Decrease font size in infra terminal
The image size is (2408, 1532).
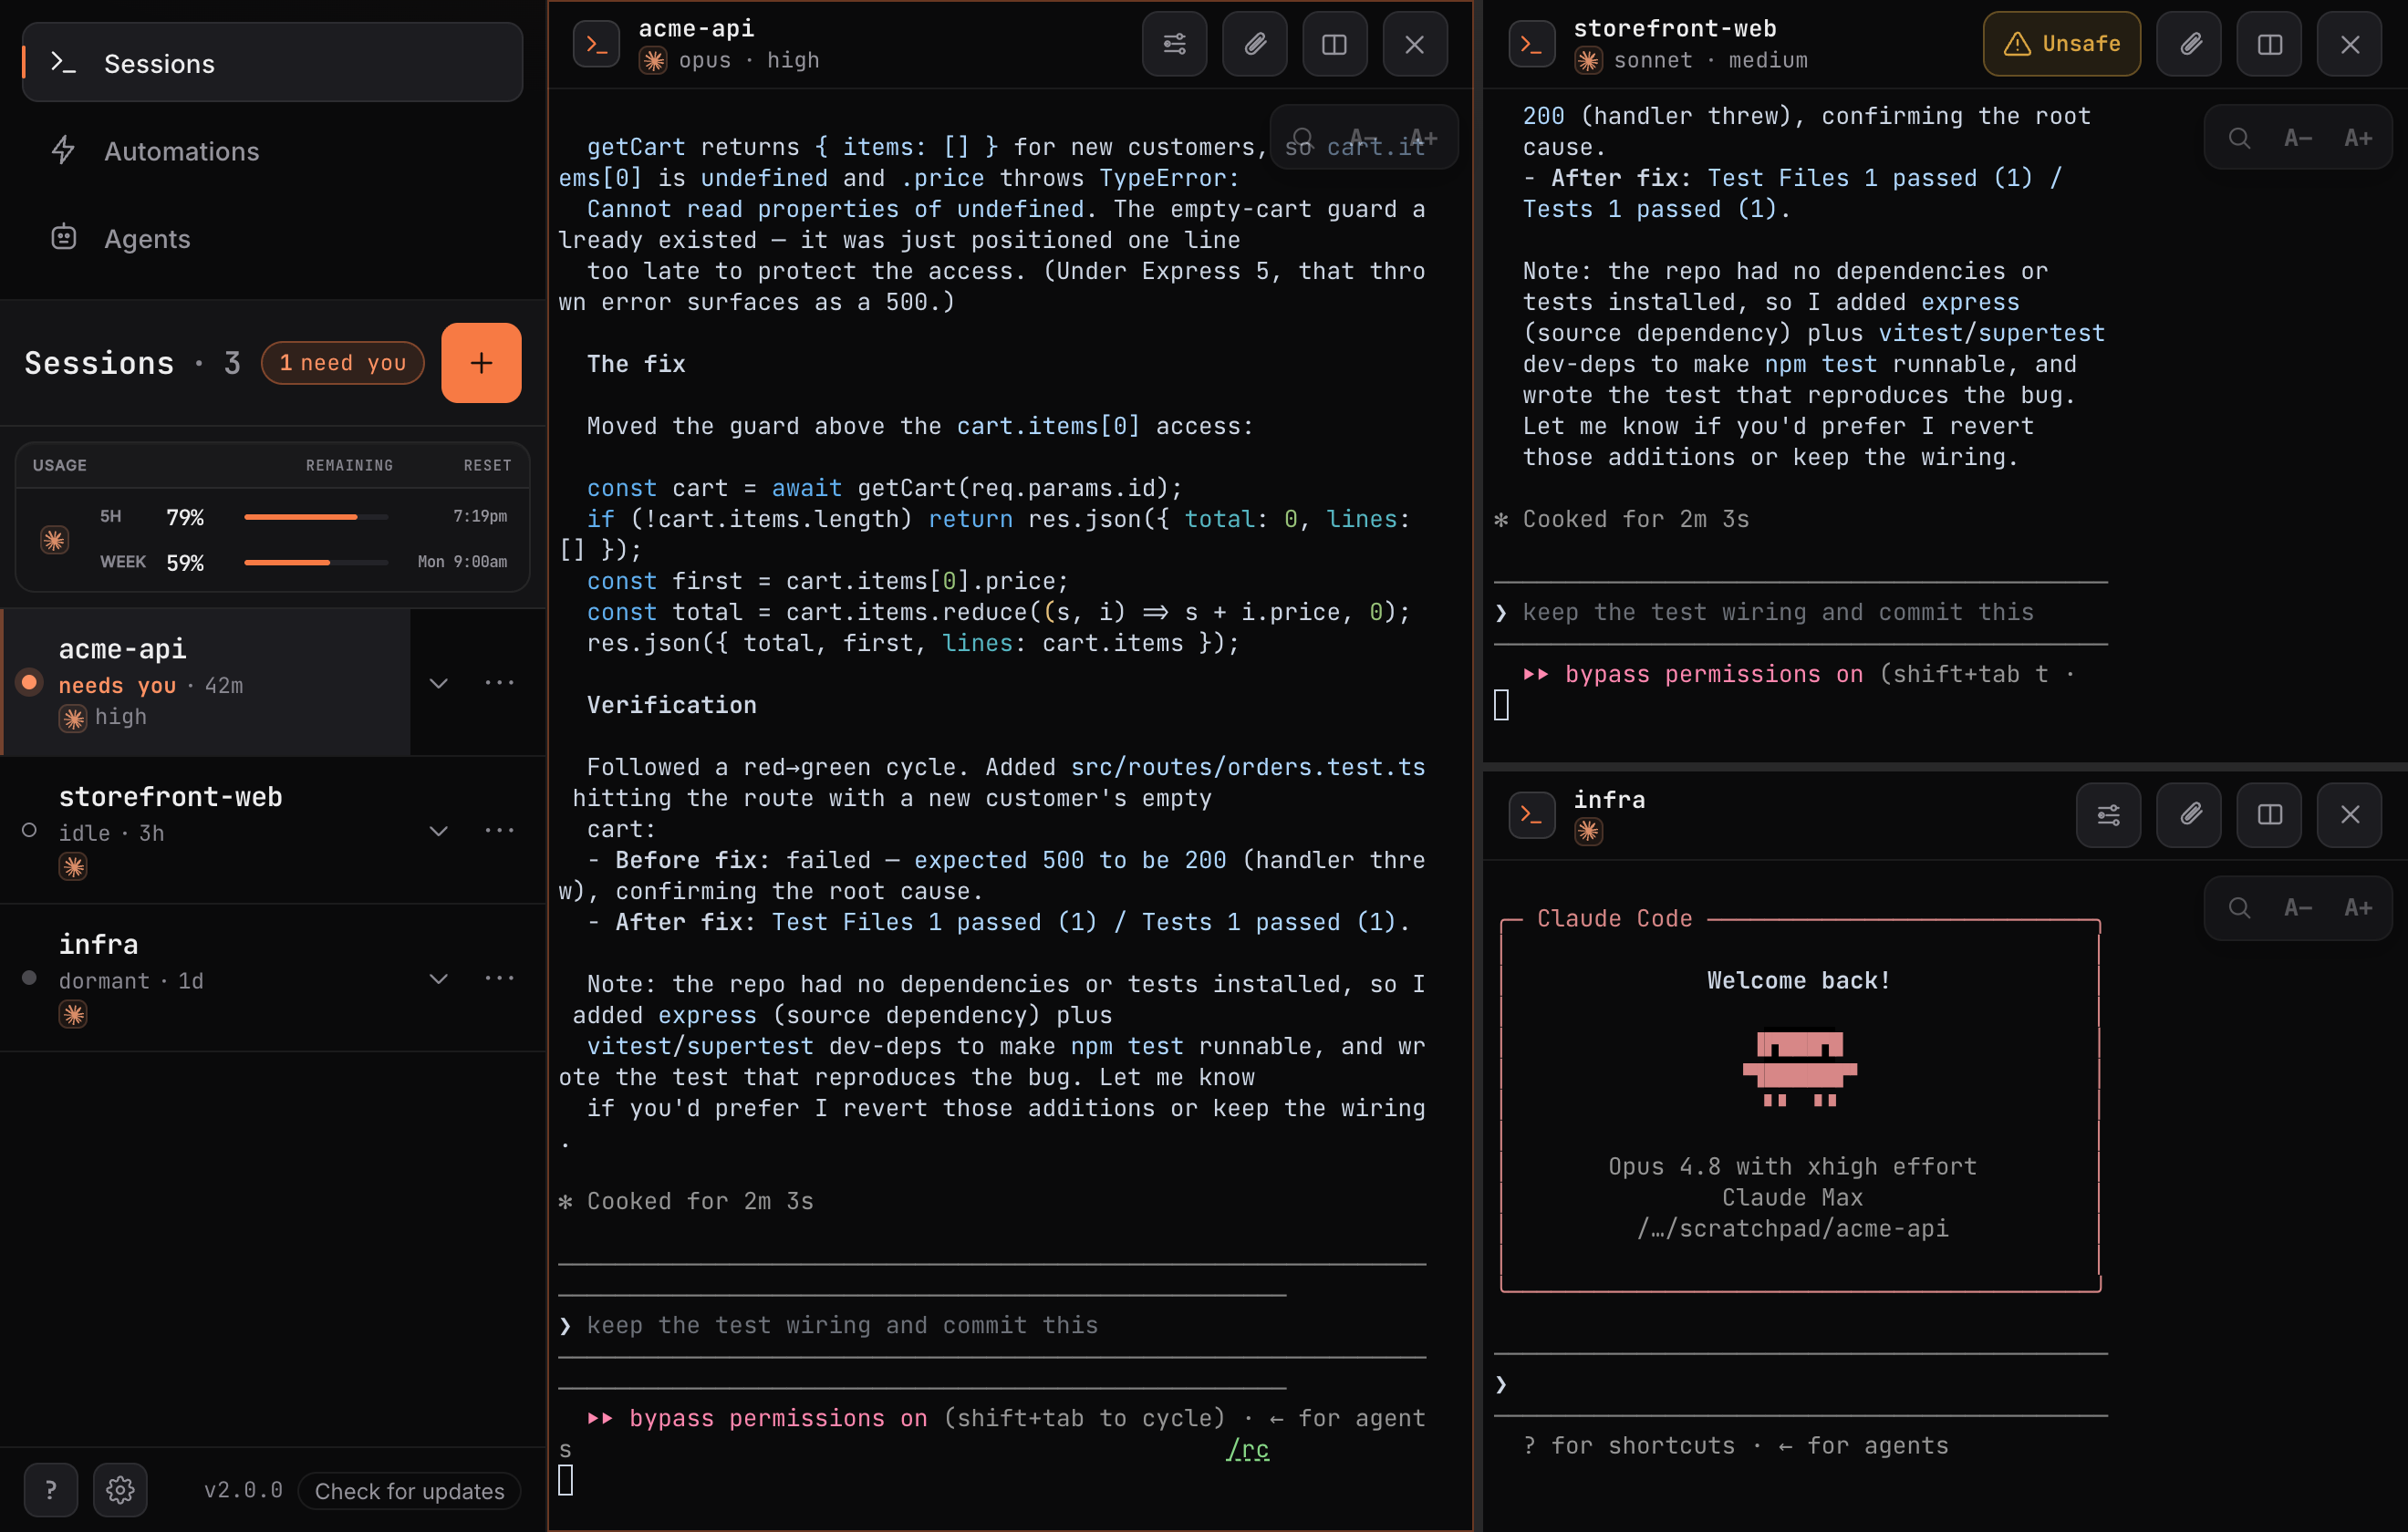(x=2298, y=908)
